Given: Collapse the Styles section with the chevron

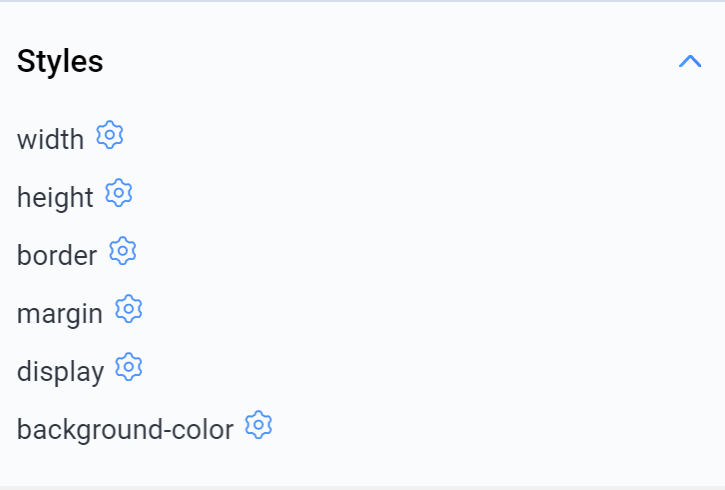Looking at the screenshot, I should 689,62.
